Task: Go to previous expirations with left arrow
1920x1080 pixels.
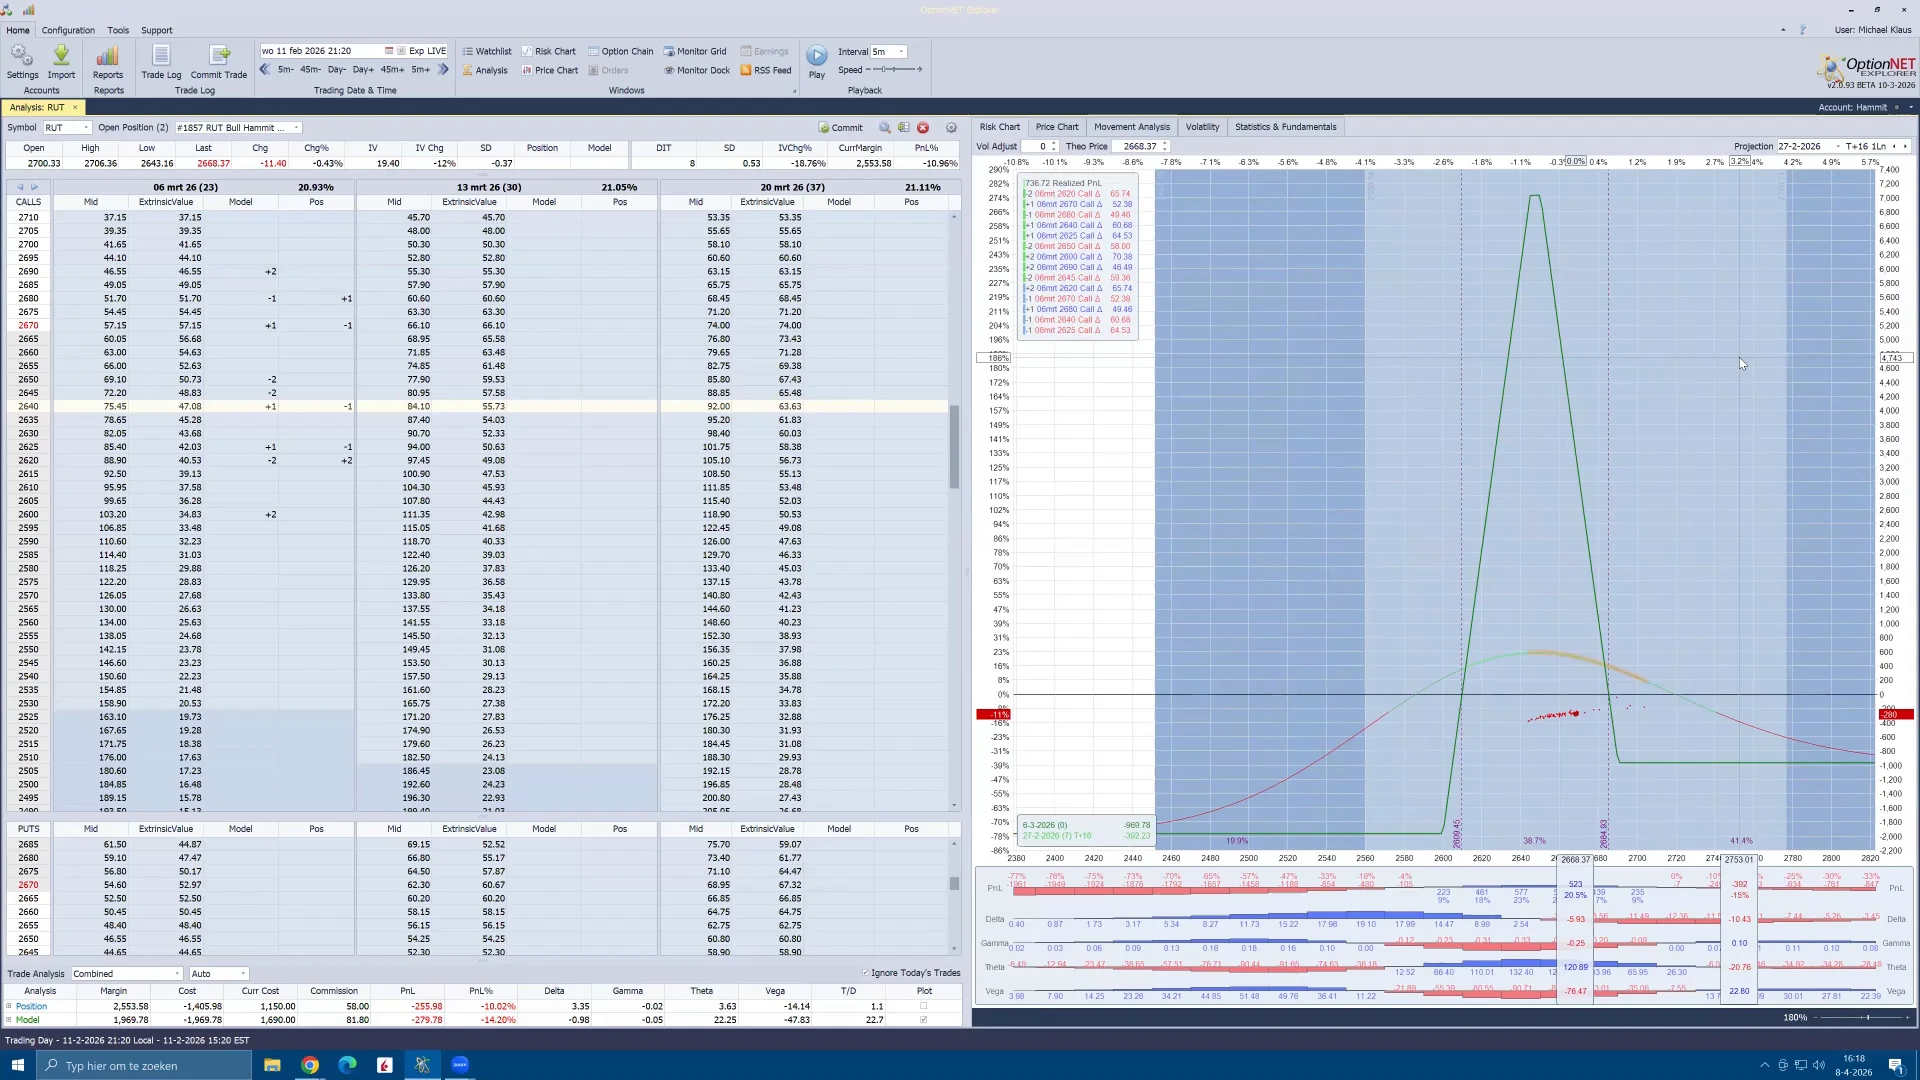Action: point(20,187)
